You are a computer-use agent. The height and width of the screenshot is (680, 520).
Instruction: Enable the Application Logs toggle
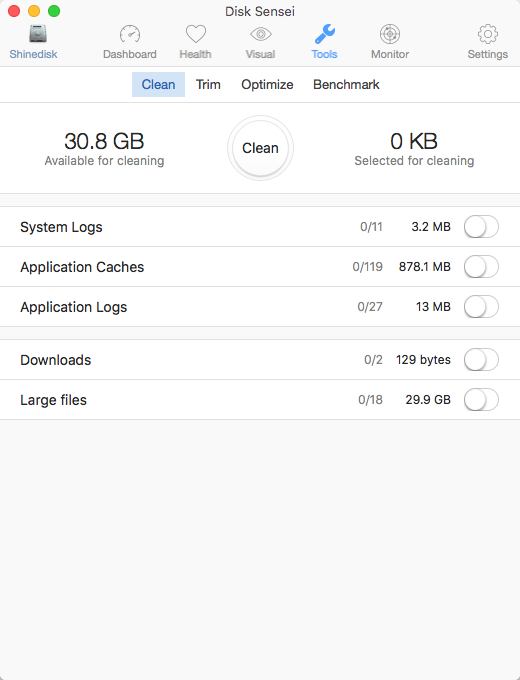coord(481,307)
